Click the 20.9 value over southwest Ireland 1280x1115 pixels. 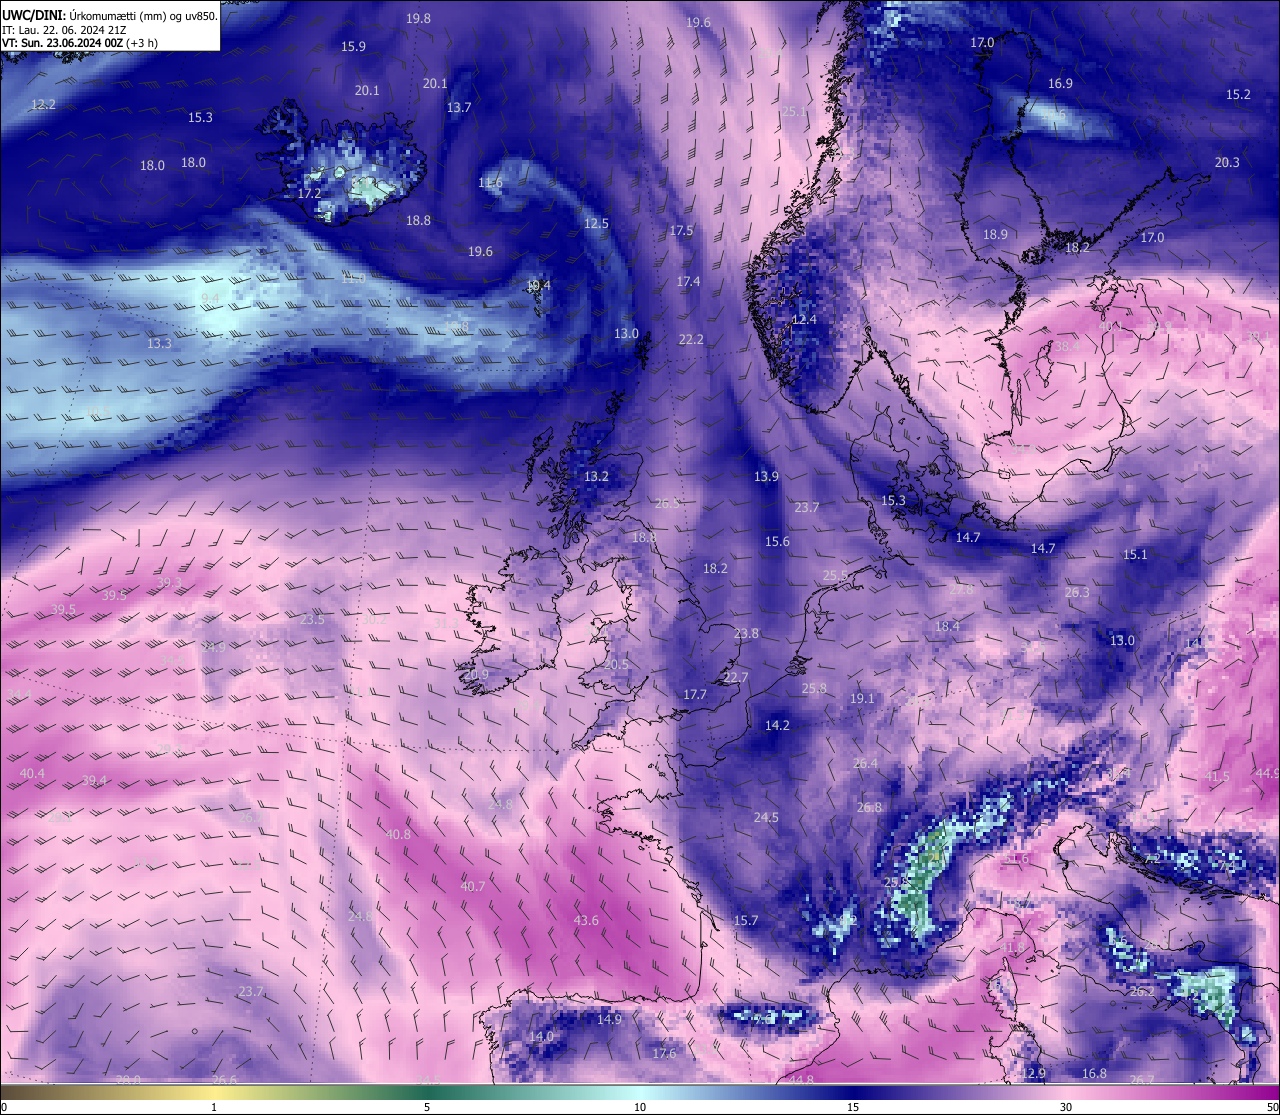coord(476,675)
